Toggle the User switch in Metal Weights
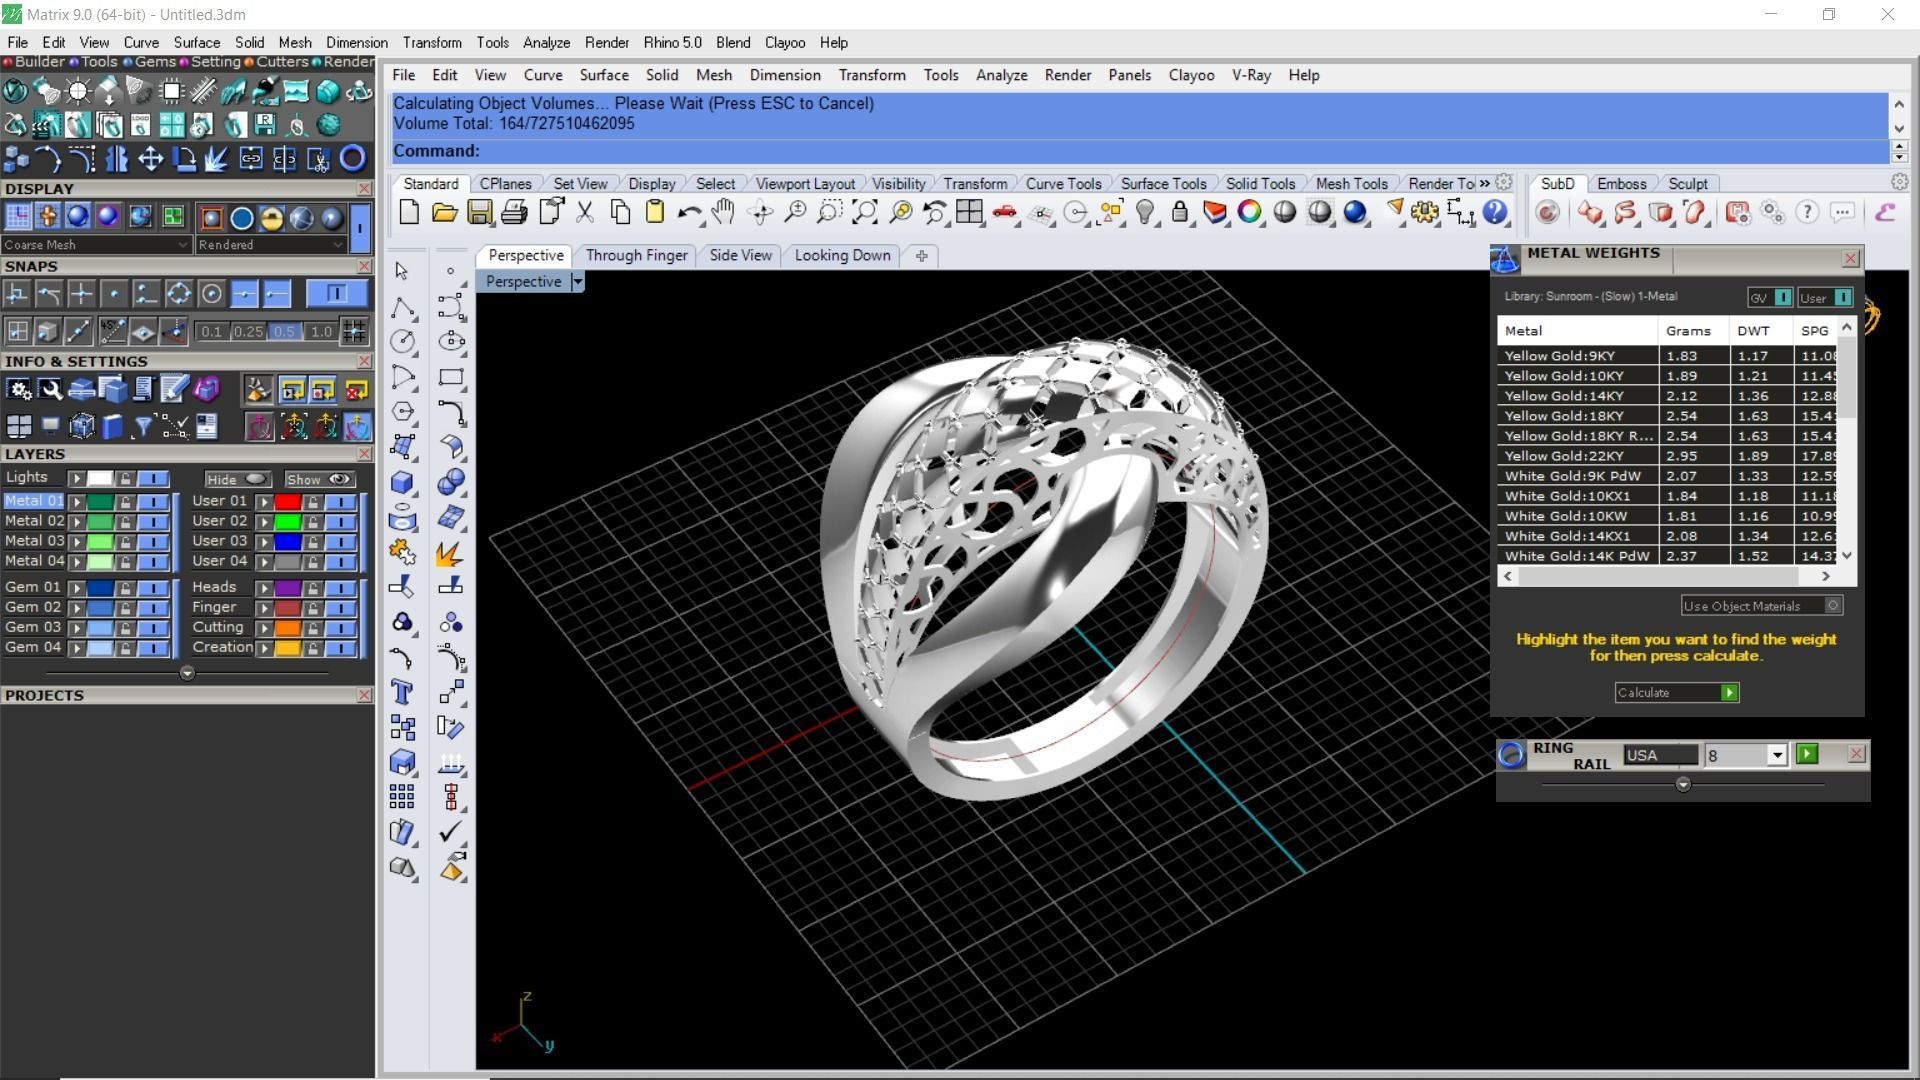 click(x=1842, y=297)
